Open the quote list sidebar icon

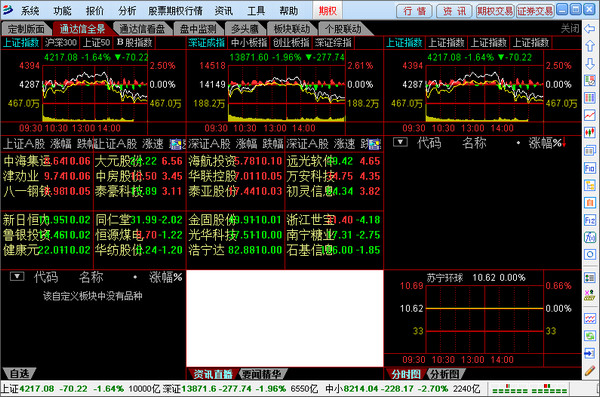point(590,81)
